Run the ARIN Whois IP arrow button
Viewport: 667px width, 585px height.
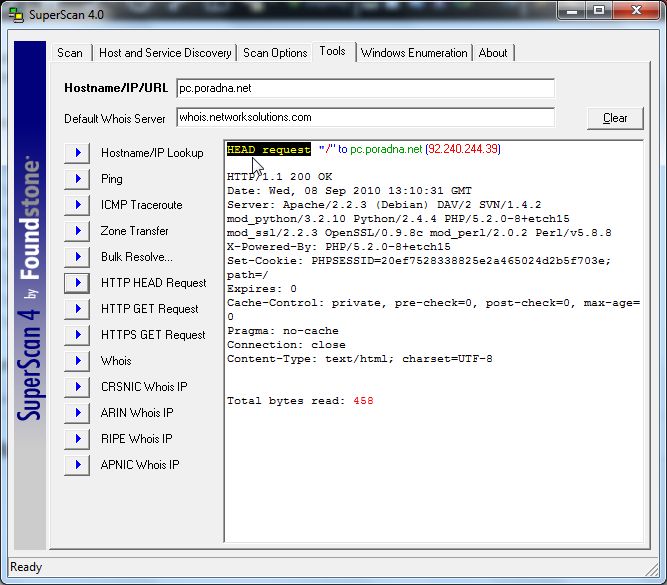[x=77, y=413]
